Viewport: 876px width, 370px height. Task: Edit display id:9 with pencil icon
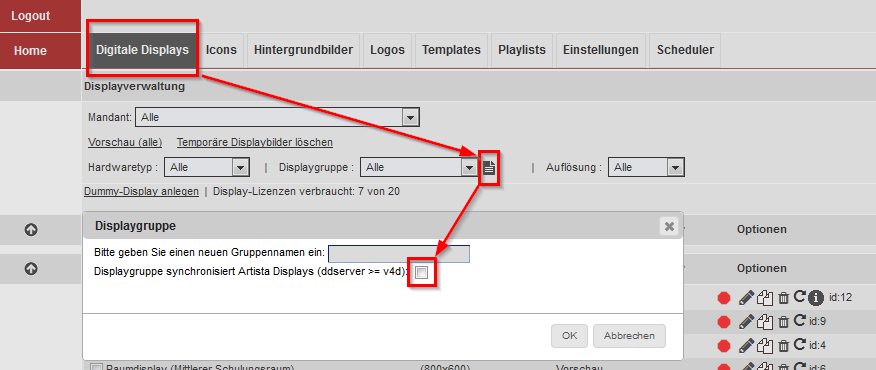pos(746,321)
